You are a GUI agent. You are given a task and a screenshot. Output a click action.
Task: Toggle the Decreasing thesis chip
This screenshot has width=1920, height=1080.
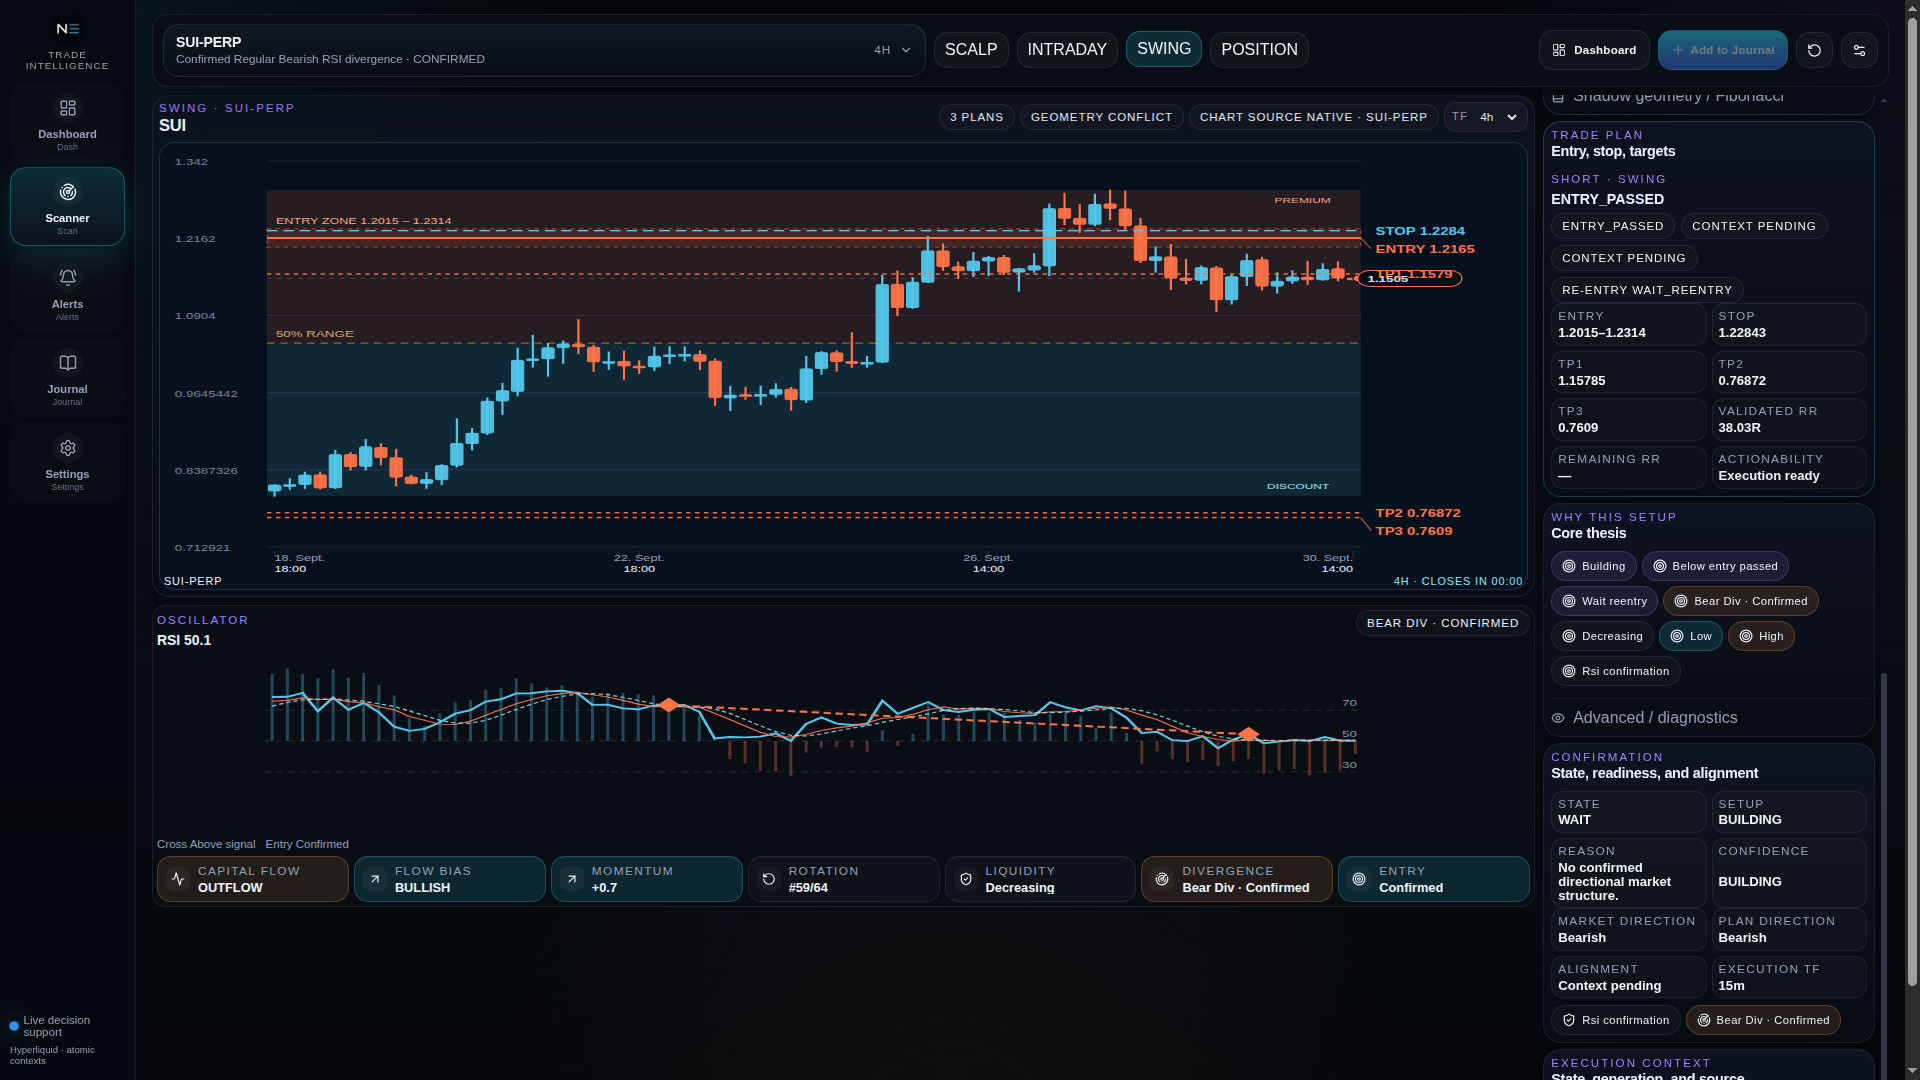(1602, 636)
